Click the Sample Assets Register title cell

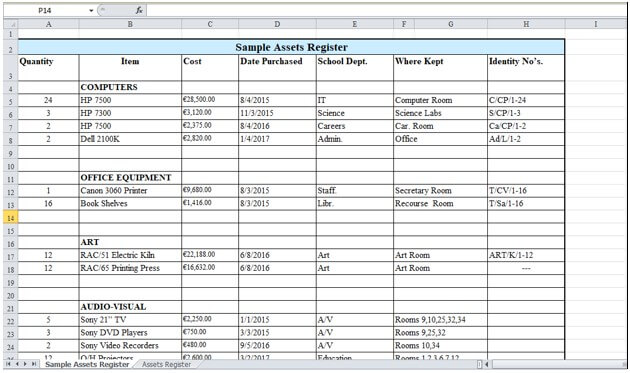pyautogui.click(x=291, y=47)
